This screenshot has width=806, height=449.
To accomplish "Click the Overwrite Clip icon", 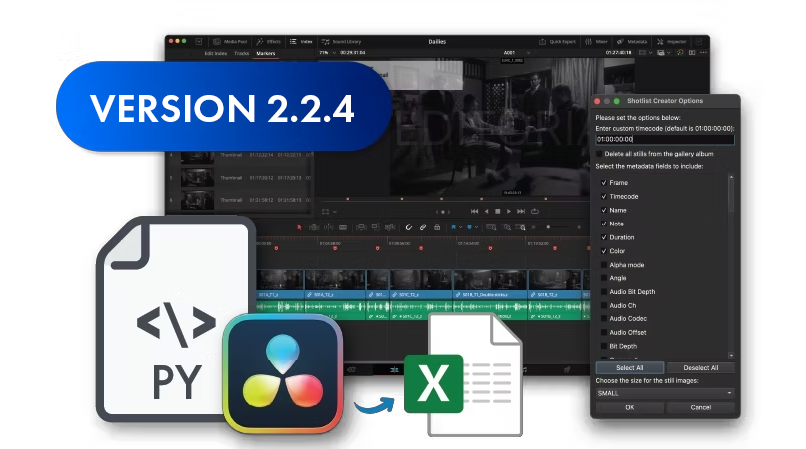I will 375,227.
